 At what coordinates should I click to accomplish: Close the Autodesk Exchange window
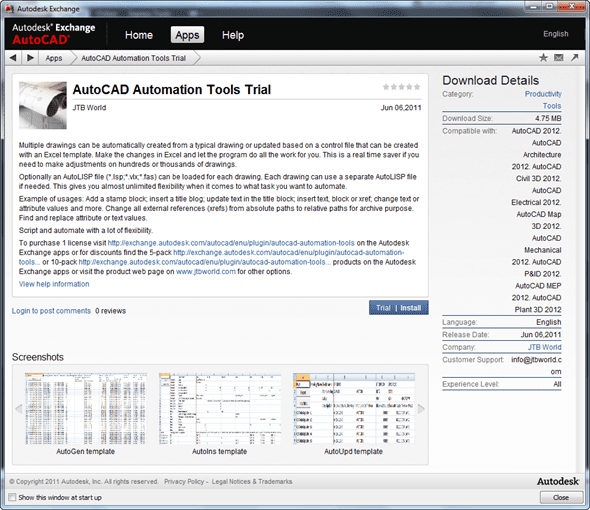coord(572,6)
